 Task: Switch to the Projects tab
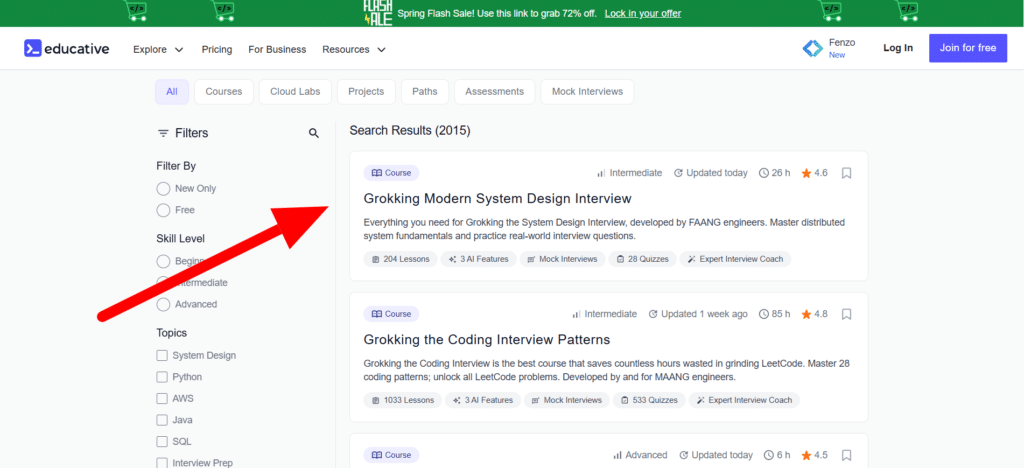tap(366, 92)
